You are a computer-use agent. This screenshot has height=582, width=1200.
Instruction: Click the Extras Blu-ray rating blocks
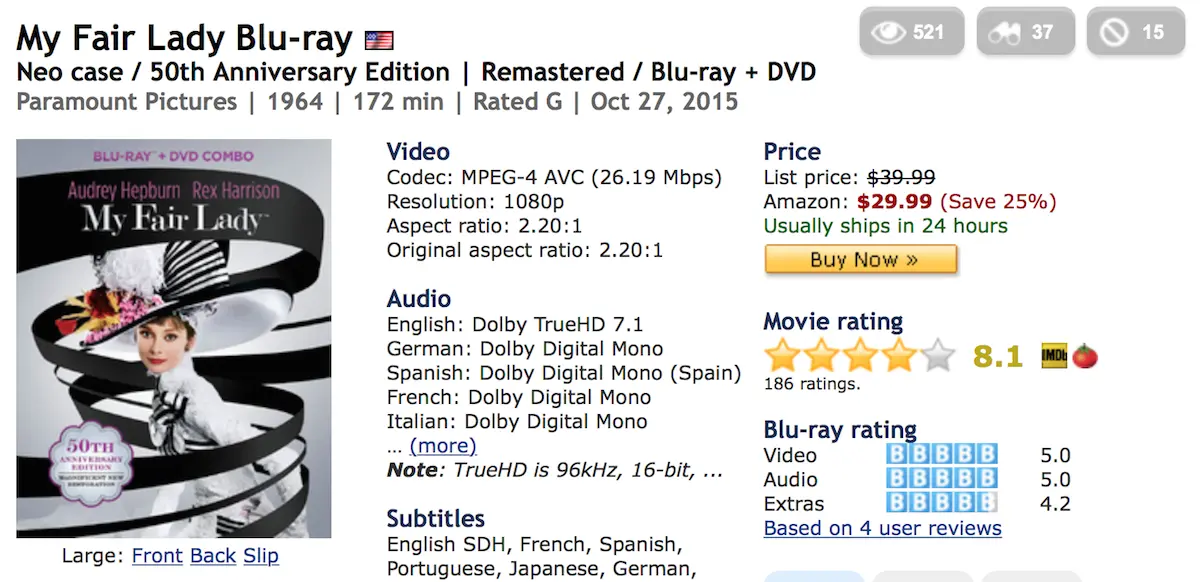(x=941, y=503)
